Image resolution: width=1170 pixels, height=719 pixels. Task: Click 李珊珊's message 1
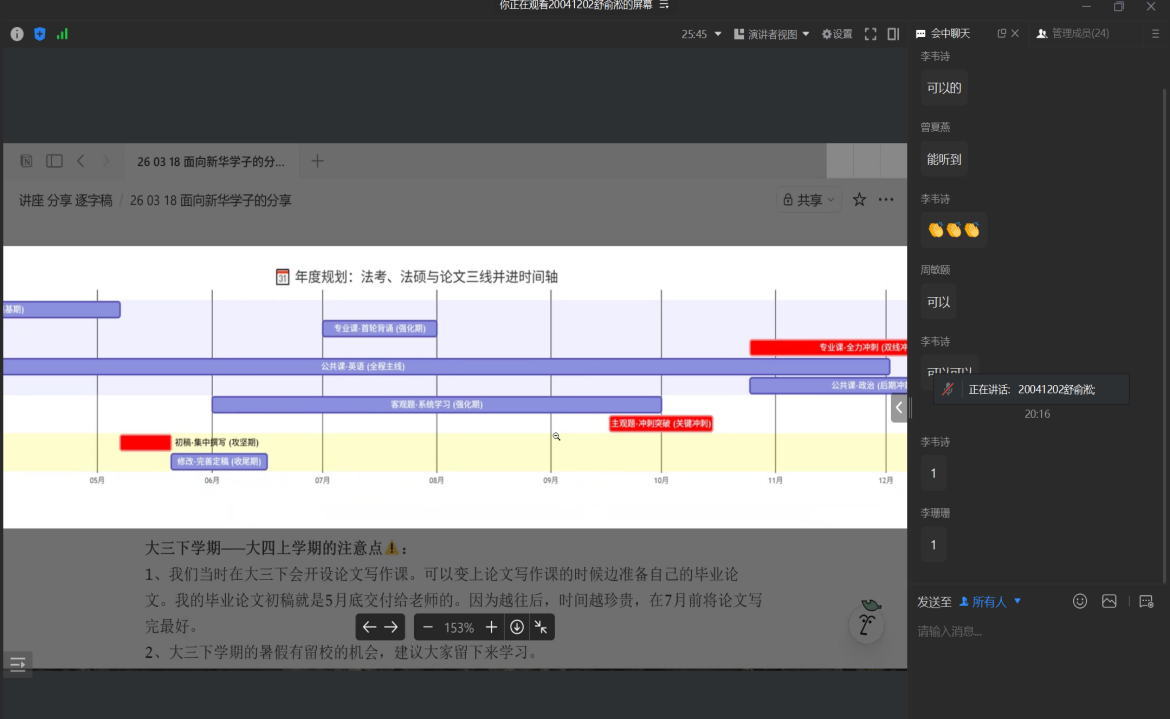[x=933, y=545]
